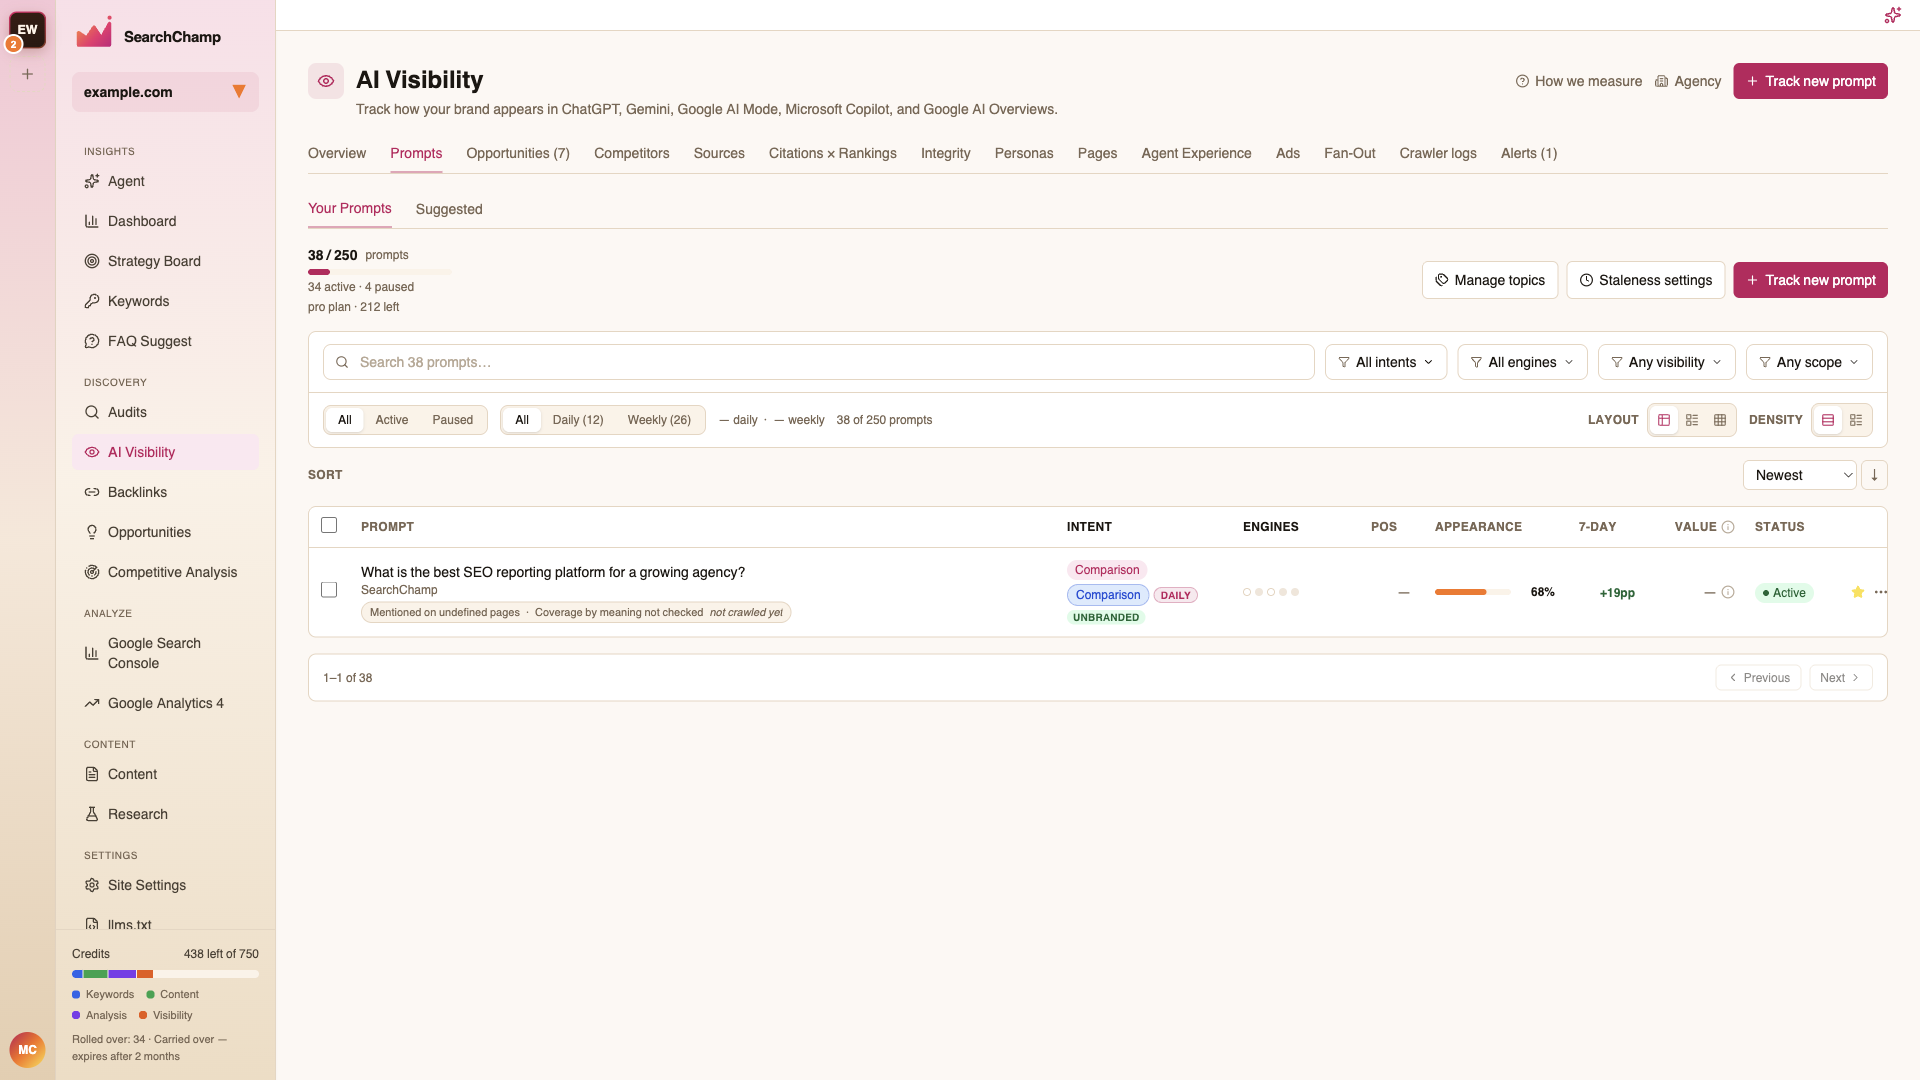Click the SearchChamp logo icon
Screen dimensions: 1920x1080
point(94,33)
